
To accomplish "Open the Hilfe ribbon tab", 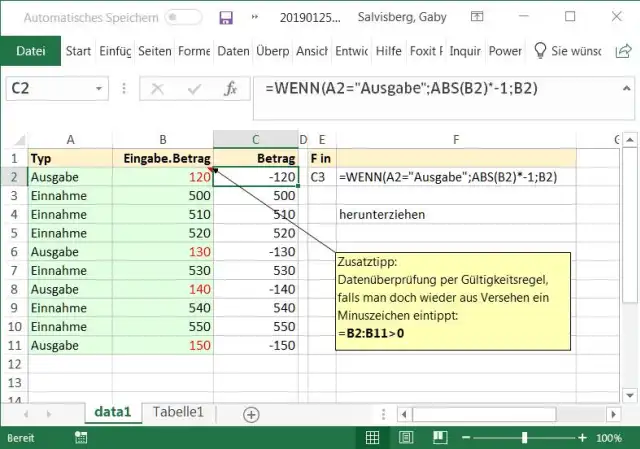I will pos(389,51).
